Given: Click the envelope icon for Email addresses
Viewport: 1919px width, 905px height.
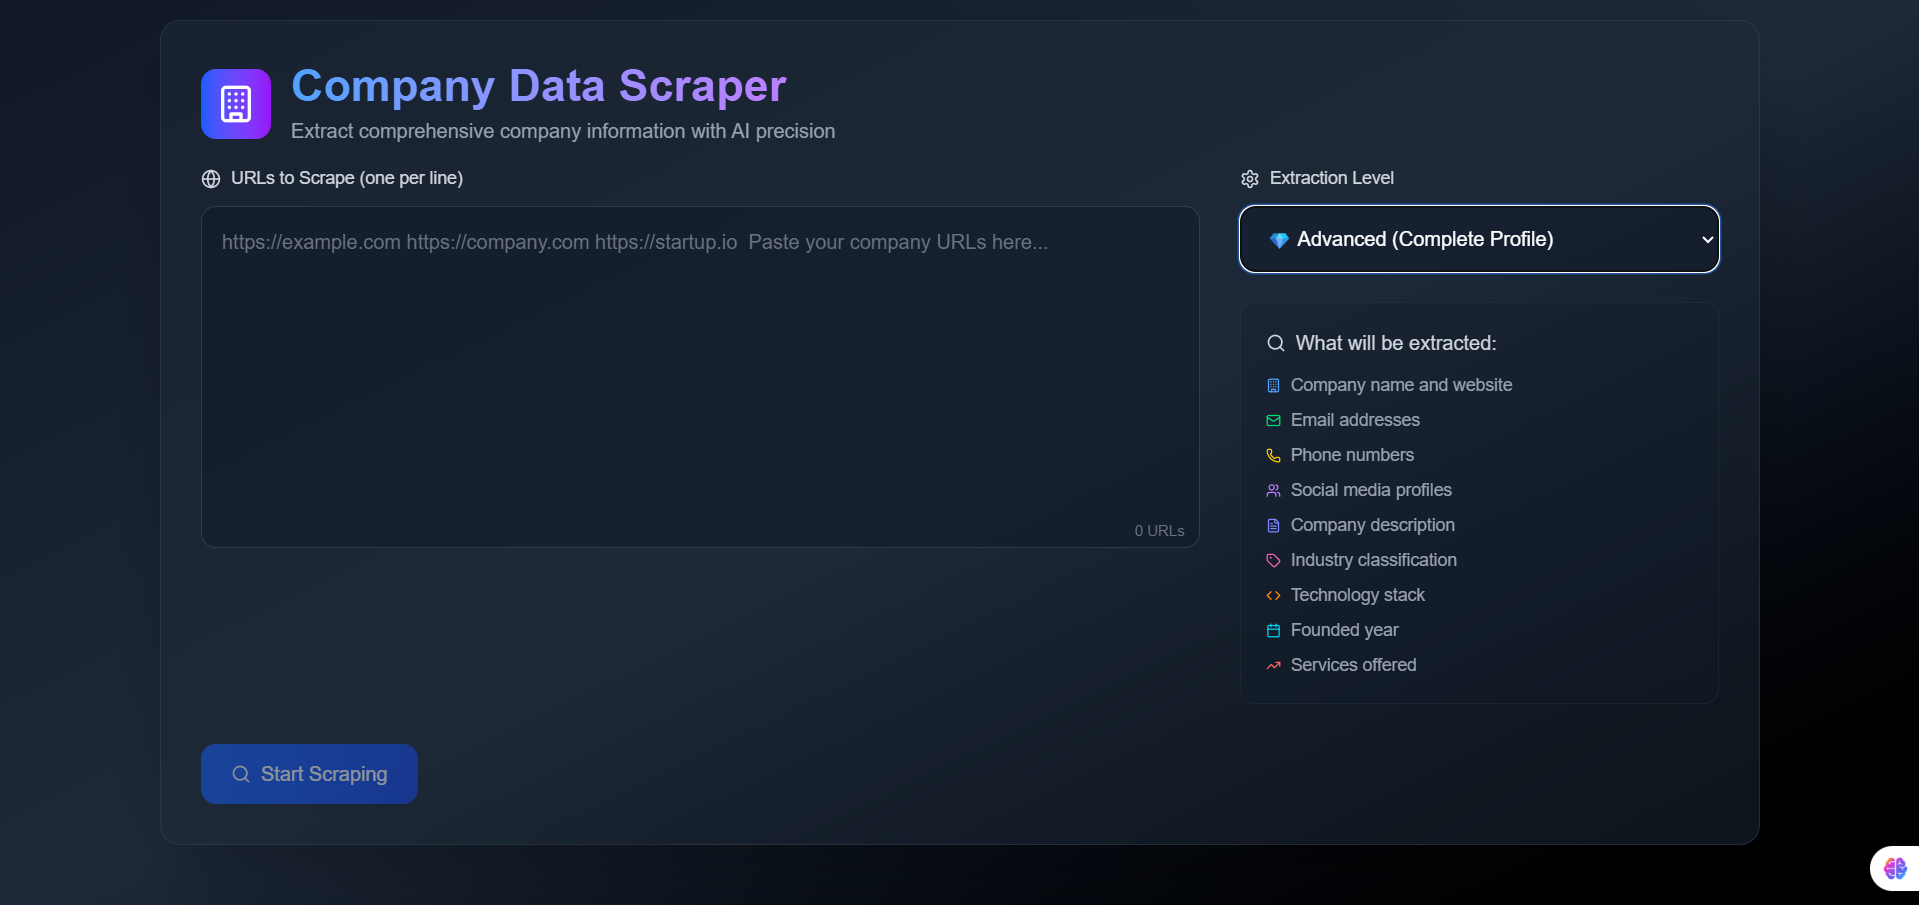Looking at the screenshot, I should click(x=1272, y=420).
